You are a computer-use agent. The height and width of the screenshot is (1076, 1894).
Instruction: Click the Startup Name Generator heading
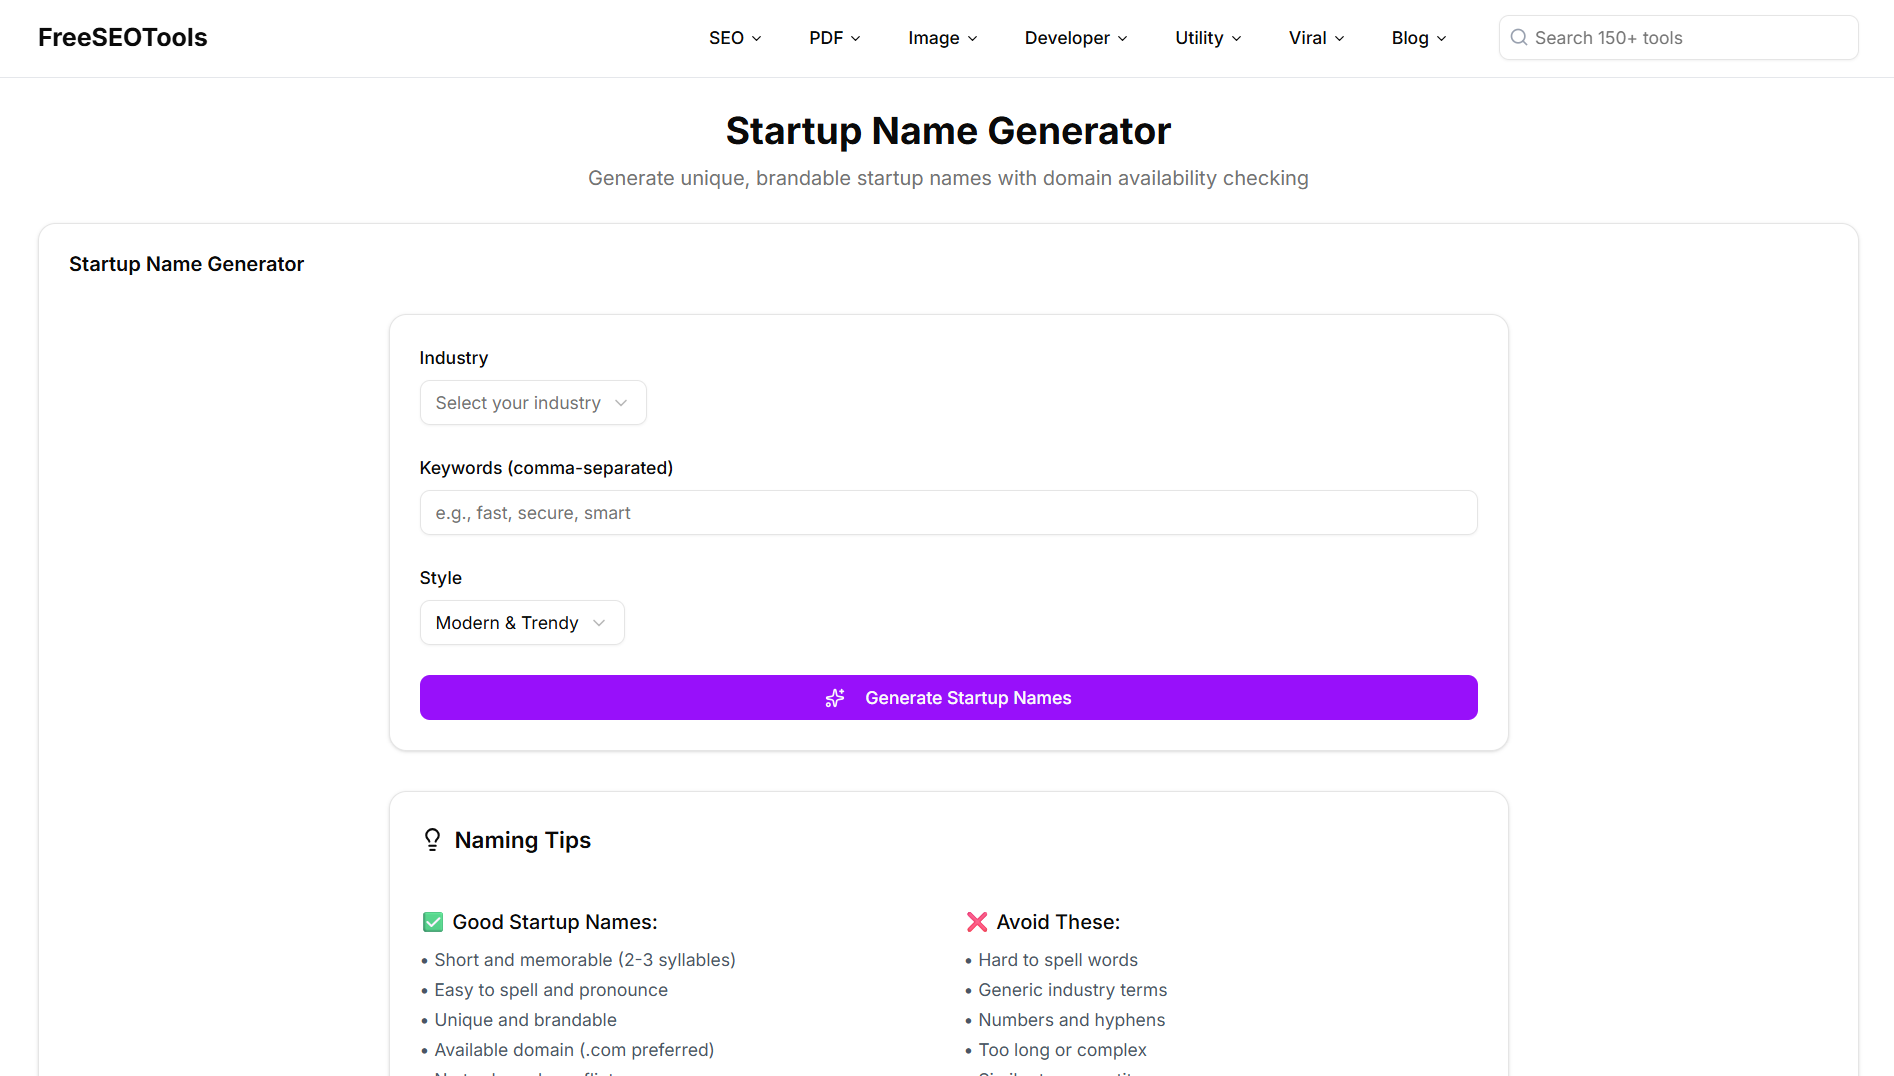click(x=948, y=130)
